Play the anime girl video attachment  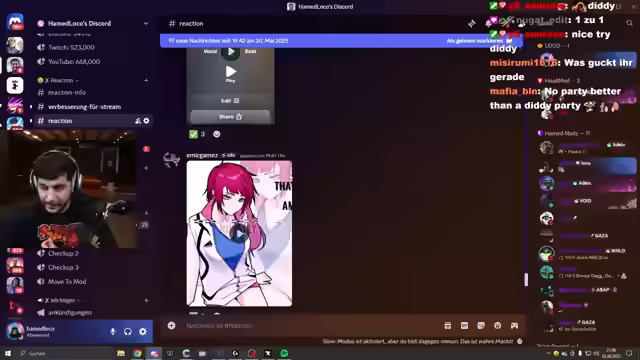[x=239, y=233]
